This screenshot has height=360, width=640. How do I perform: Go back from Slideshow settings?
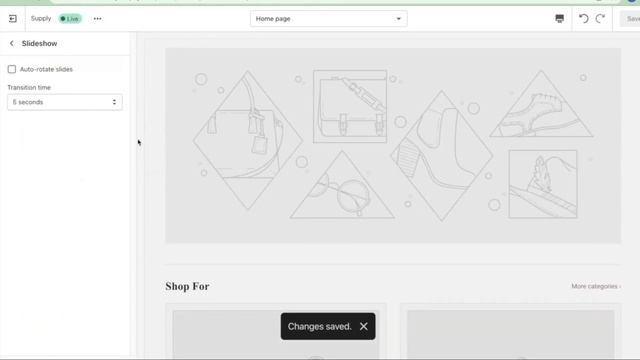pos(12,43)
